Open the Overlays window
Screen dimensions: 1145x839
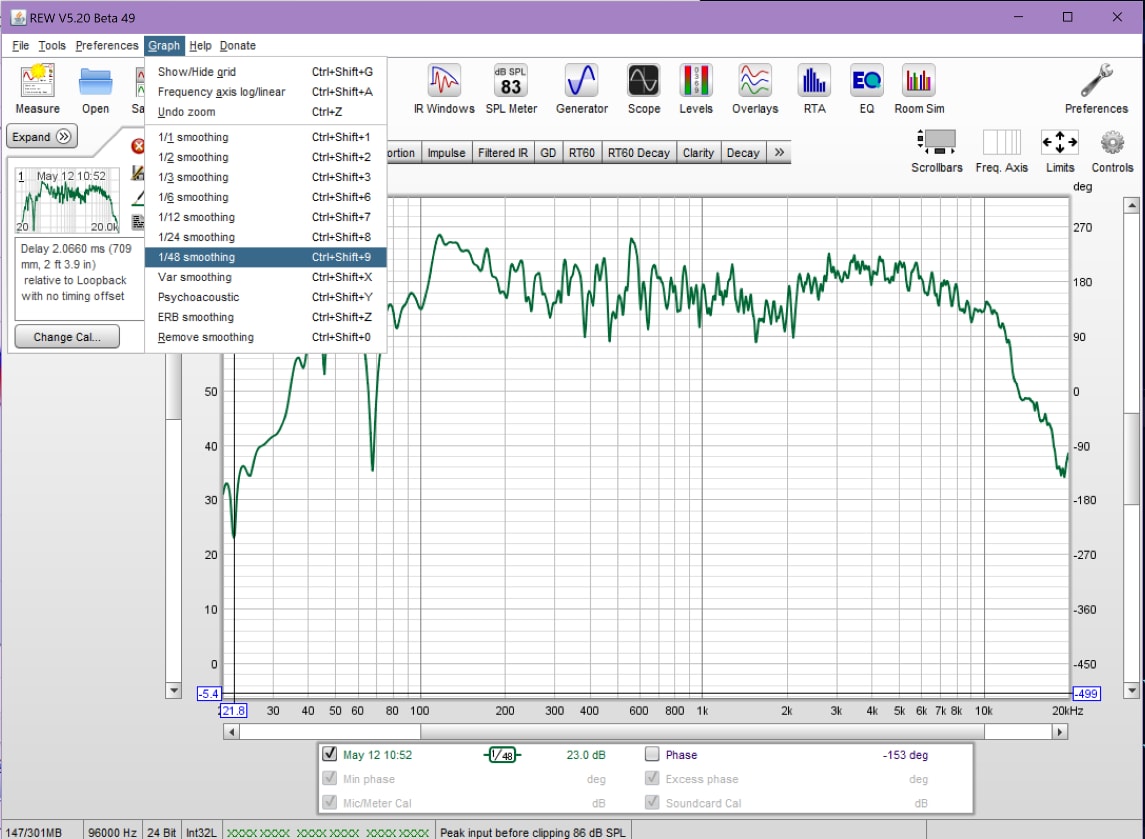(x=754, y=88)
